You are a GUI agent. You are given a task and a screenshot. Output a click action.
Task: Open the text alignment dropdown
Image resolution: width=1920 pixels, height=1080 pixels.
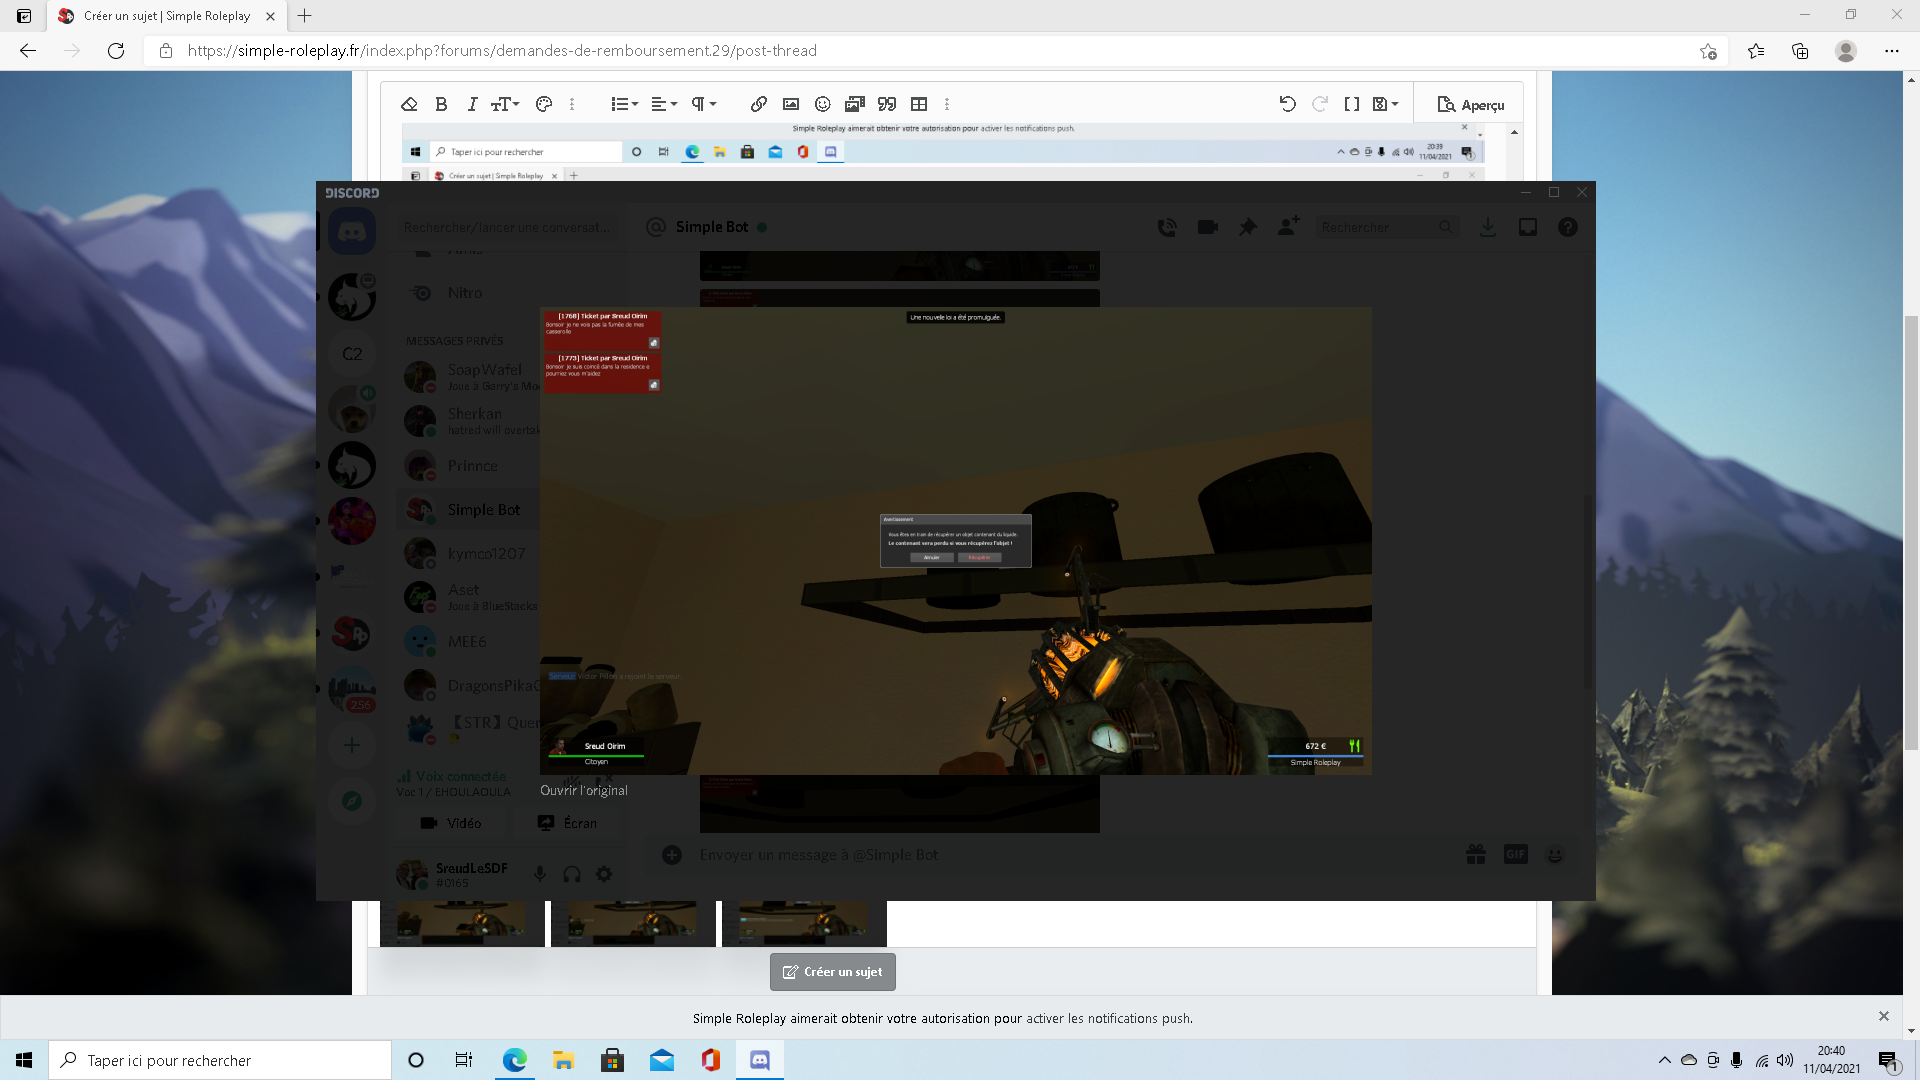pyautogui.click(x=664, y=104)
